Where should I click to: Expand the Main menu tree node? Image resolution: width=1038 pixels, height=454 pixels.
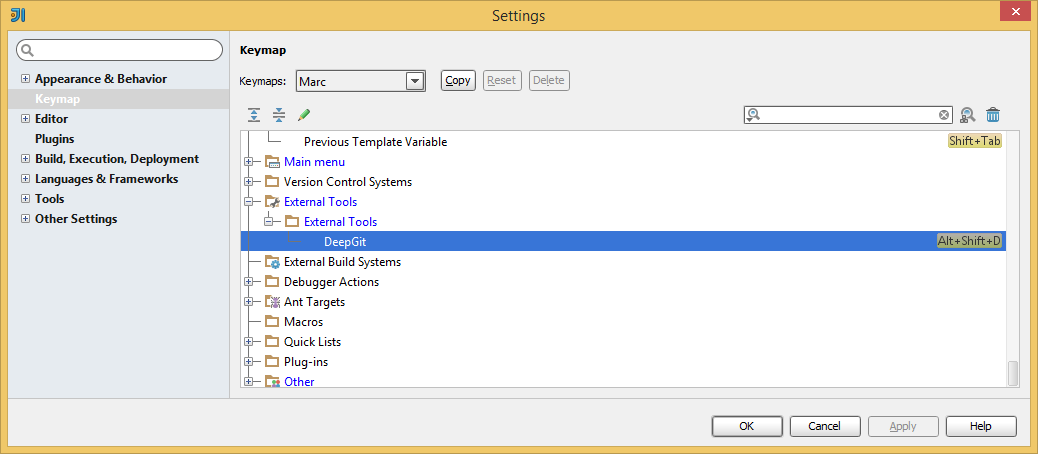click(x=250, y=162)
